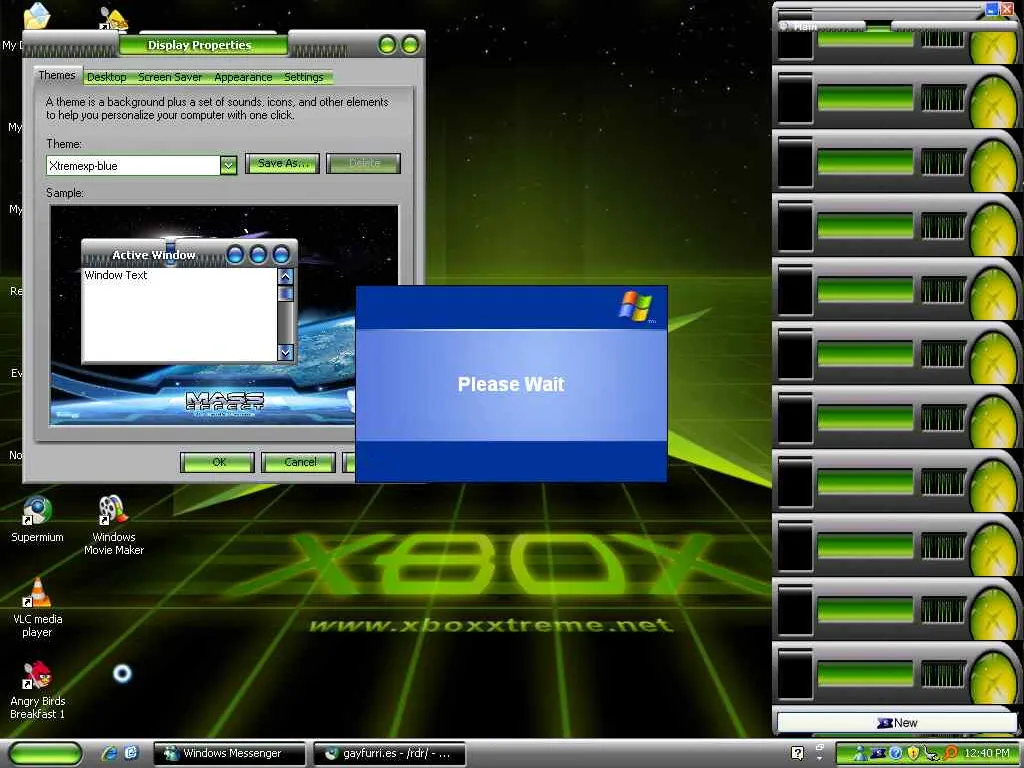Click the 12:40 PM system clock
This screenshot has height=768, width=1024.
[987, 753]
